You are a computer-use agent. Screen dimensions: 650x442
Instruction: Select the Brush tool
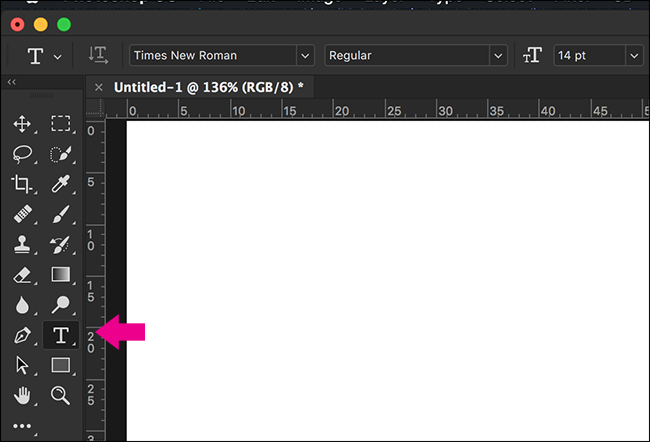(x=61, y=214)
